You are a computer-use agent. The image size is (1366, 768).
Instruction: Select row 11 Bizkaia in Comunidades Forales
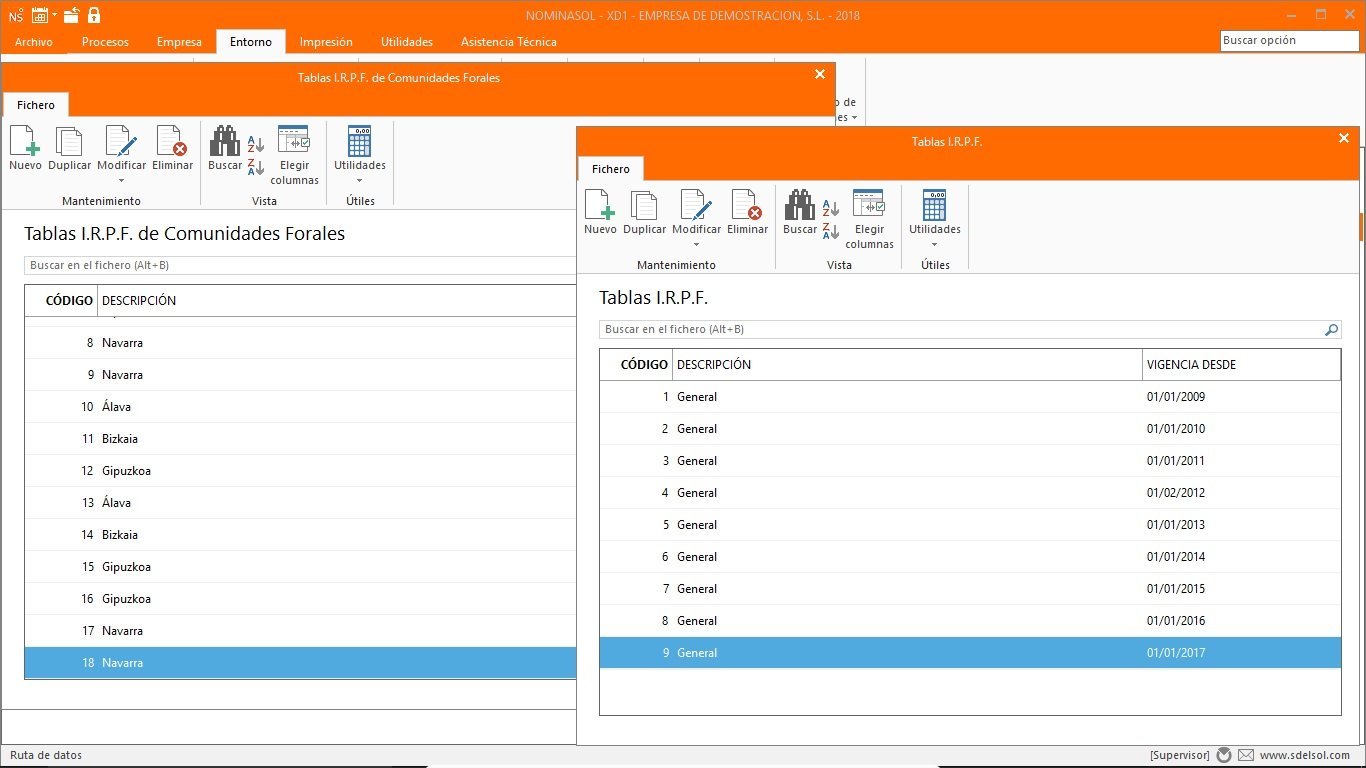tap(301, 439)
